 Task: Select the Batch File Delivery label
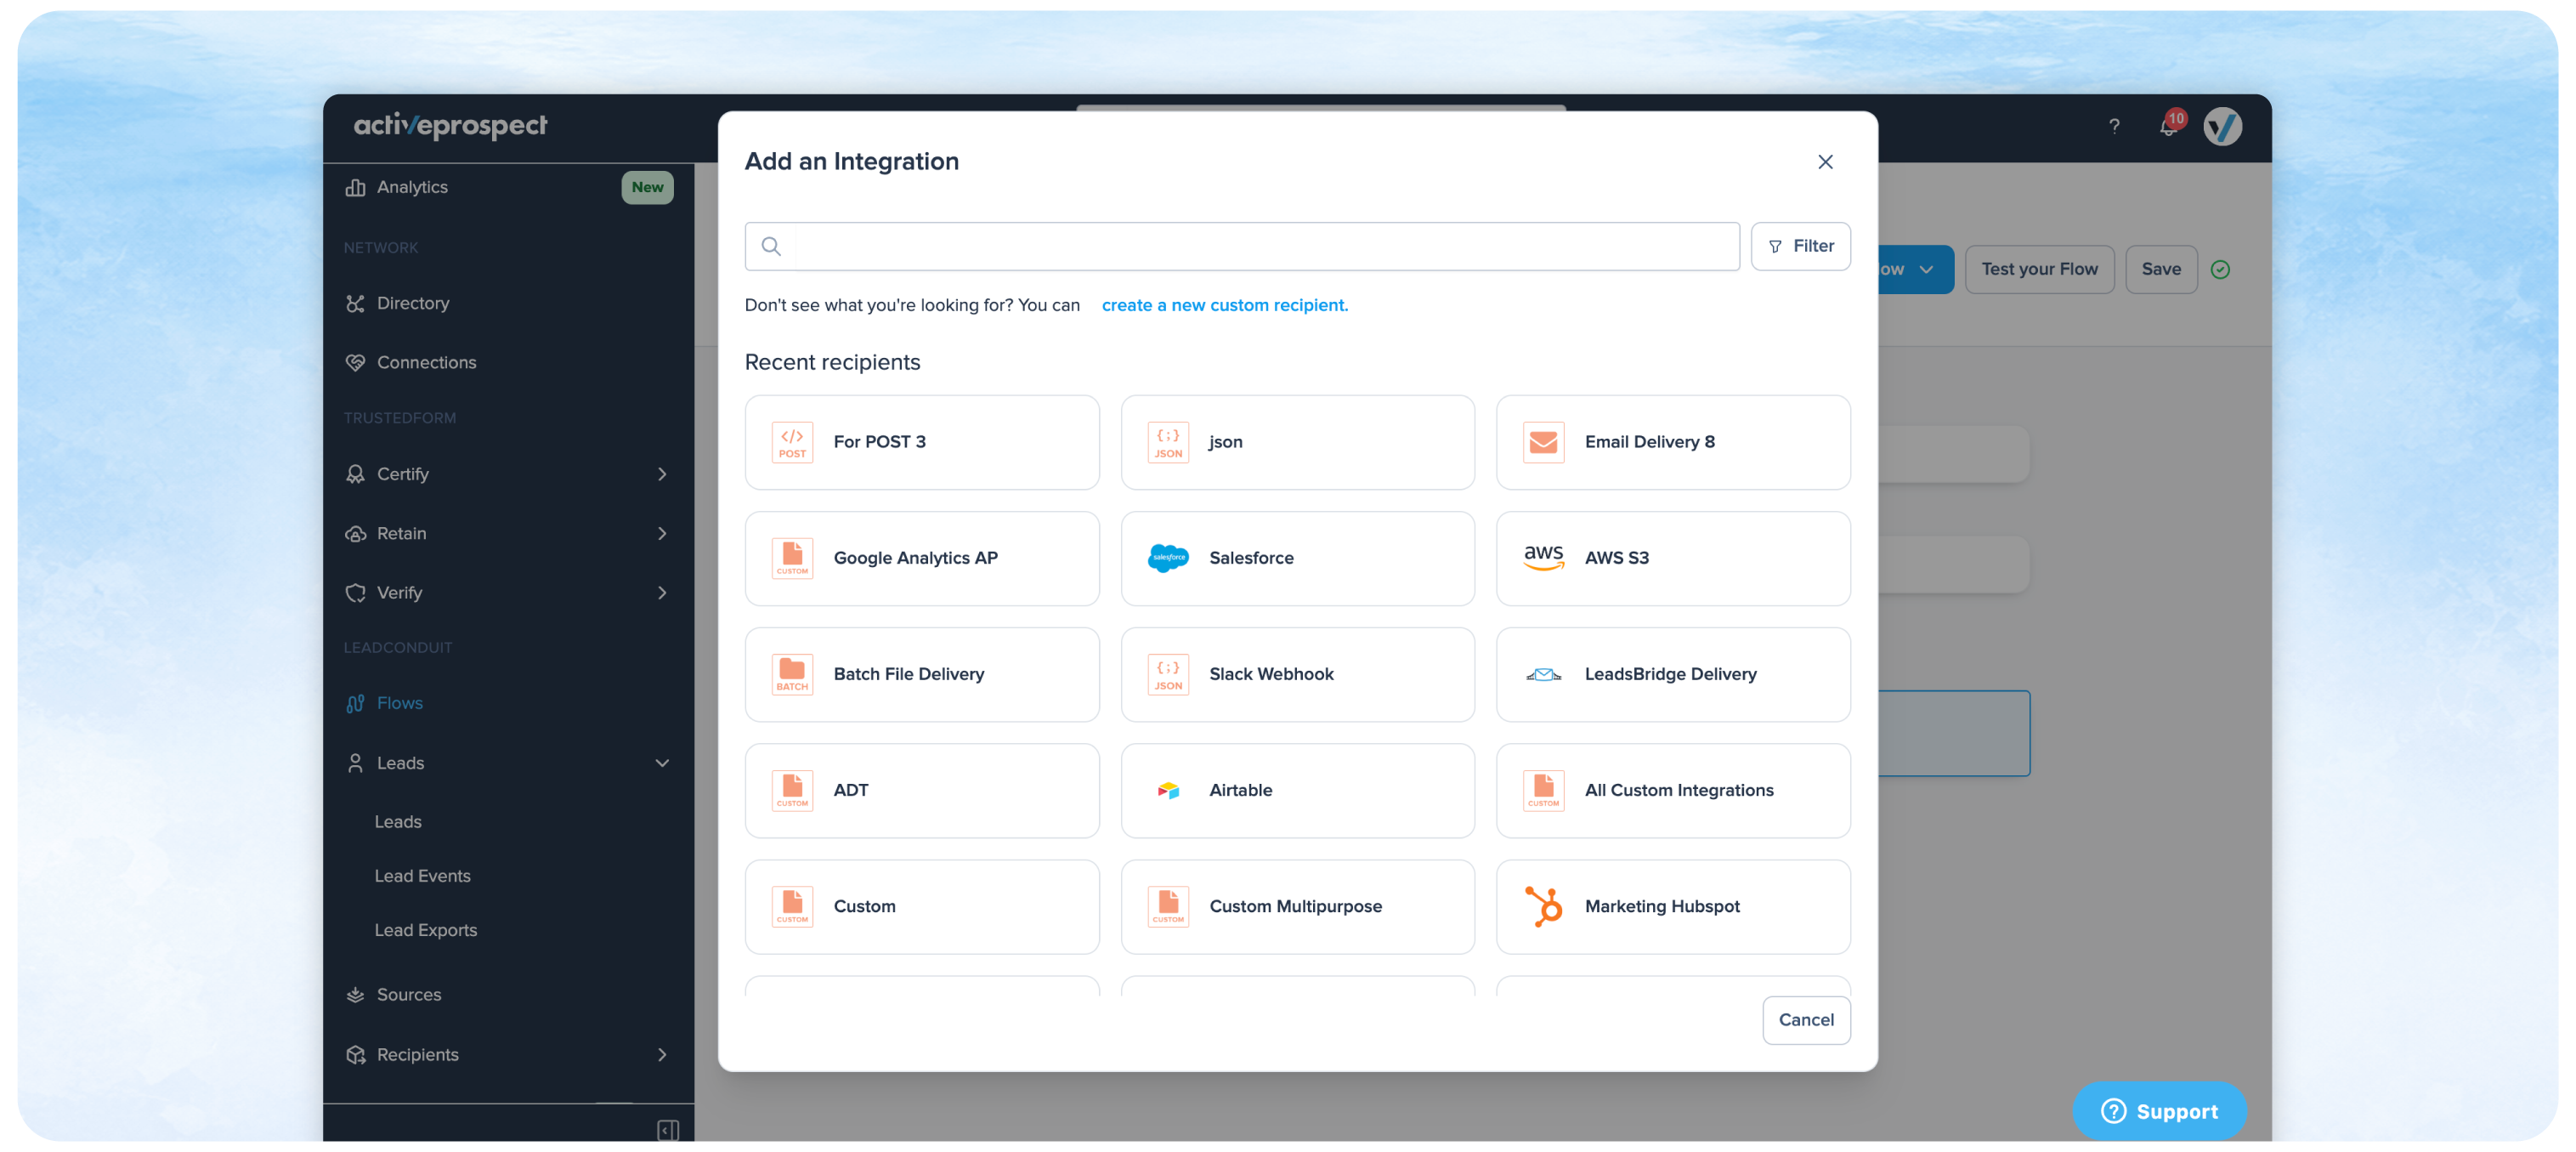coord(908,674)
